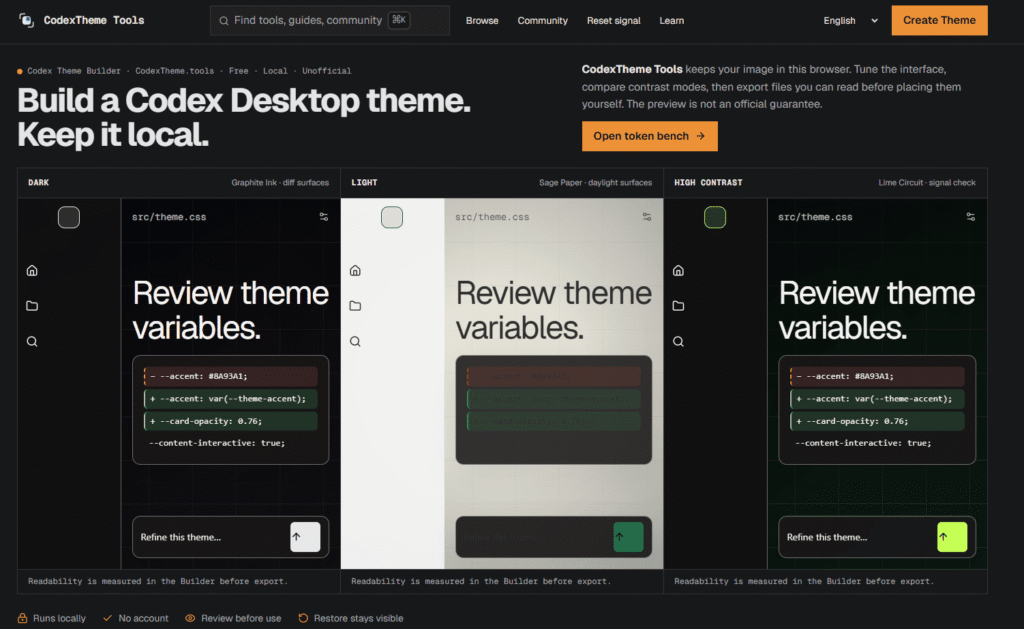This screenshot has height=629, width=1024.
Task: Click the home icon in High Contrast preview
Action: pyautogui.click(x=679, y=270)
